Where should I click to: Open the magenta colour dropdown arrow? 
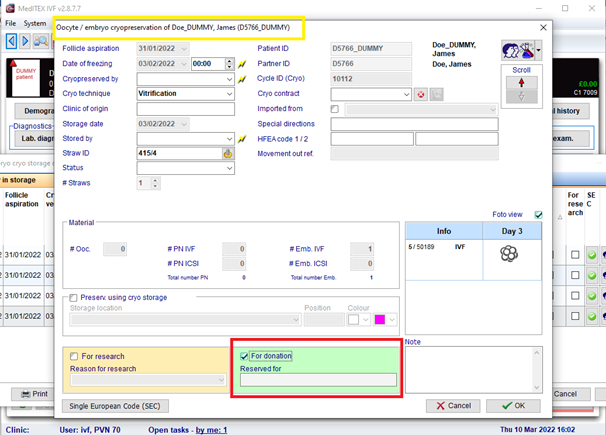[392, 319]
